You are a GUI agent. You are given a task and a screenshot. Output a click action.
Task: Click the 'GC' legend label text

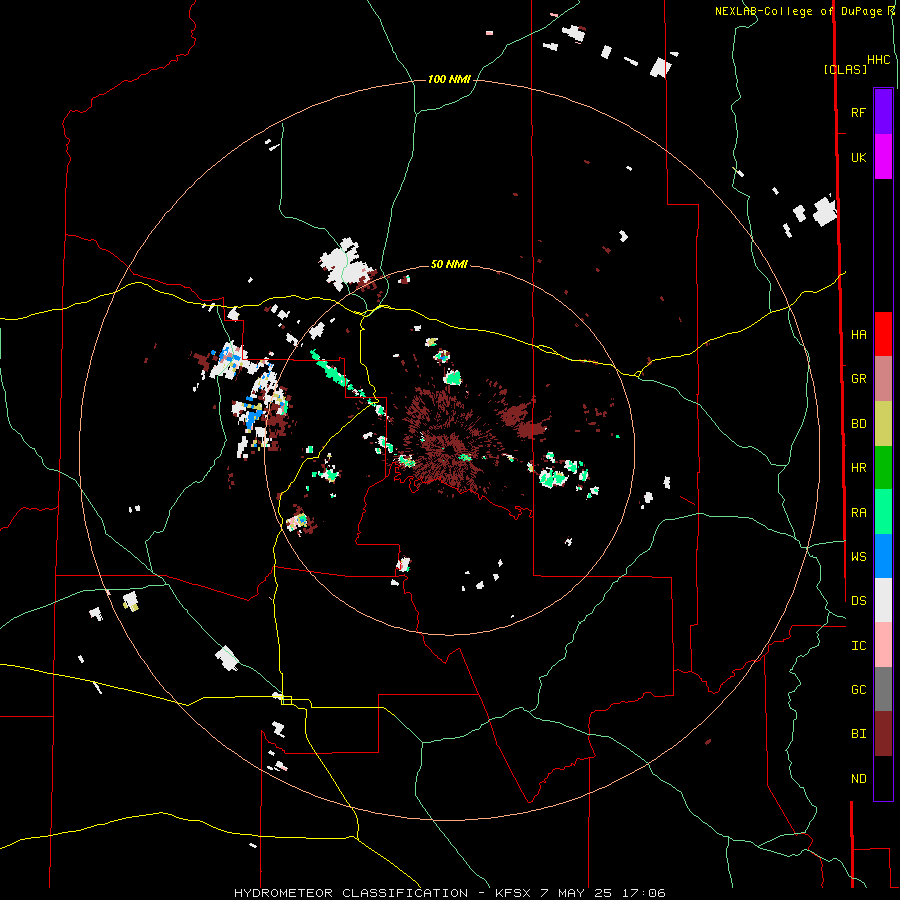tap(858, 690)
